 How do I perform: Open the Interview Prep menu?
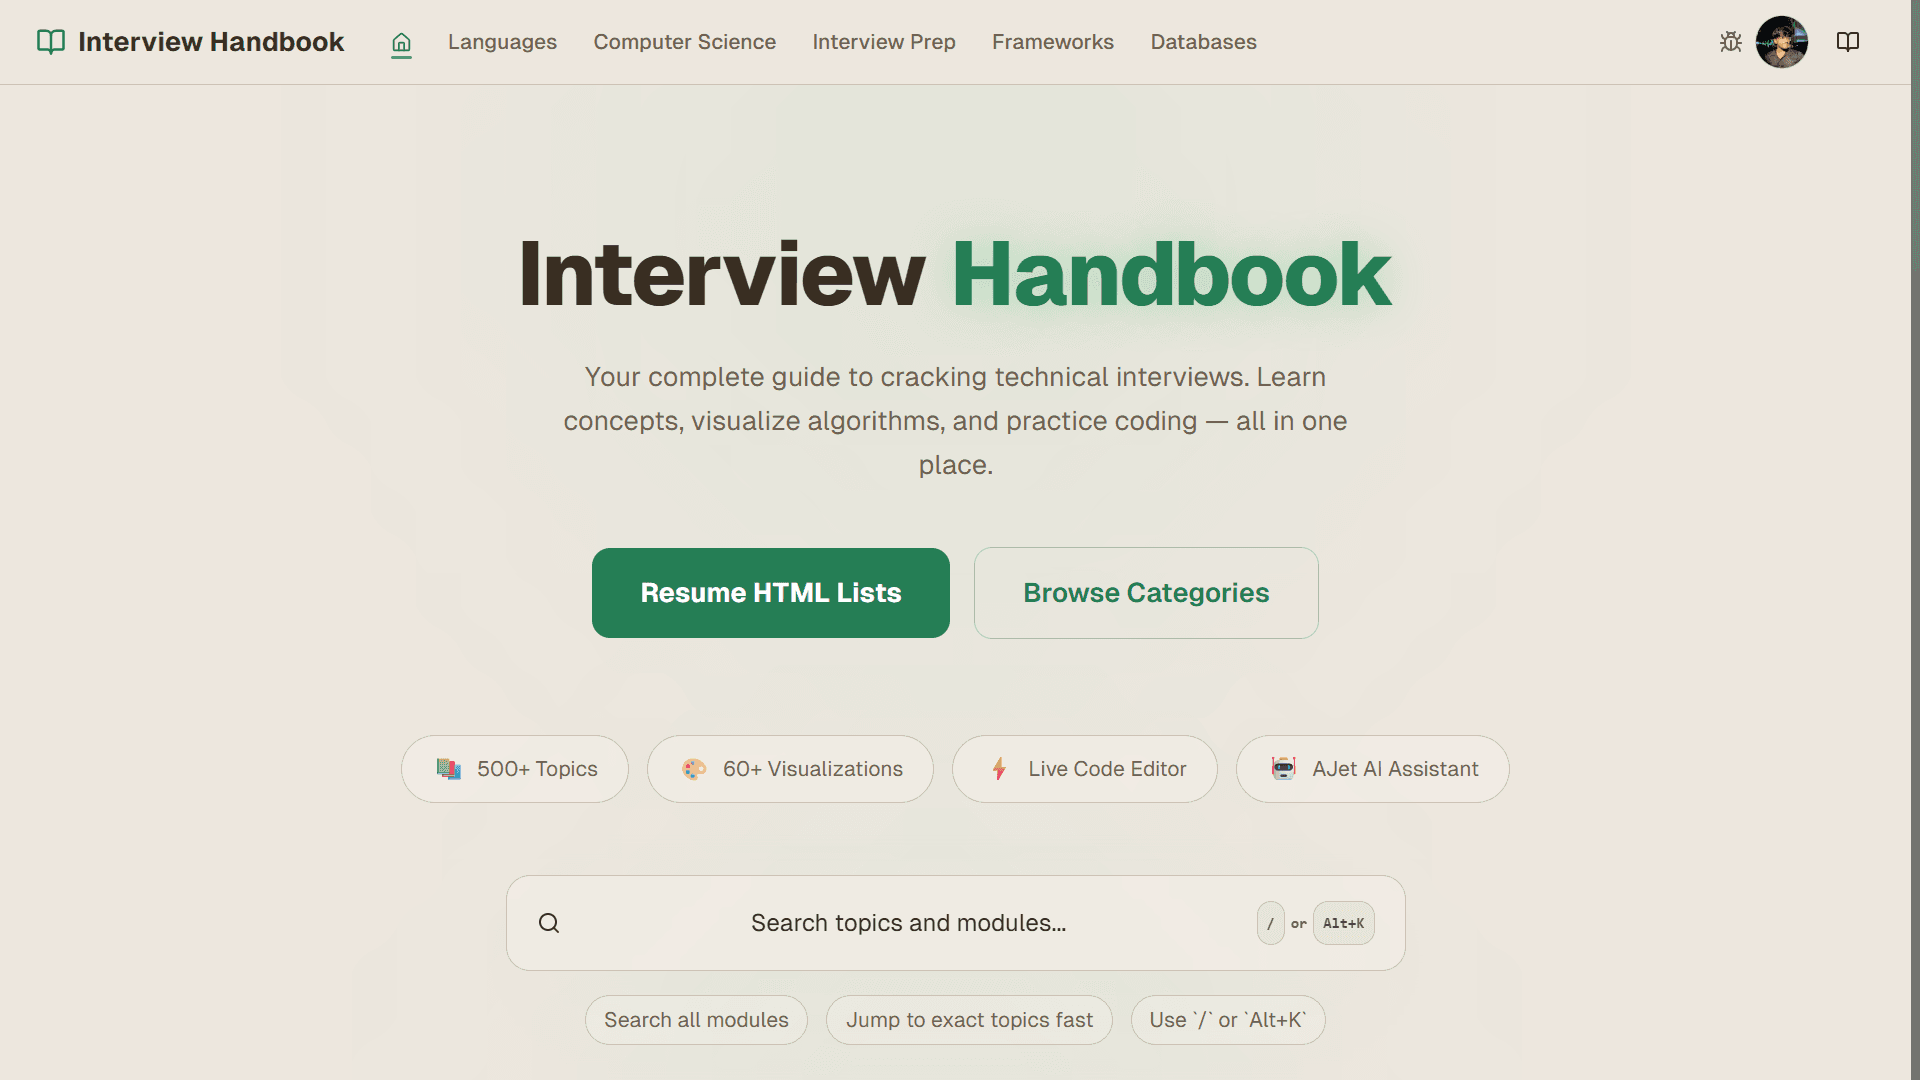(x=884, y=42)
